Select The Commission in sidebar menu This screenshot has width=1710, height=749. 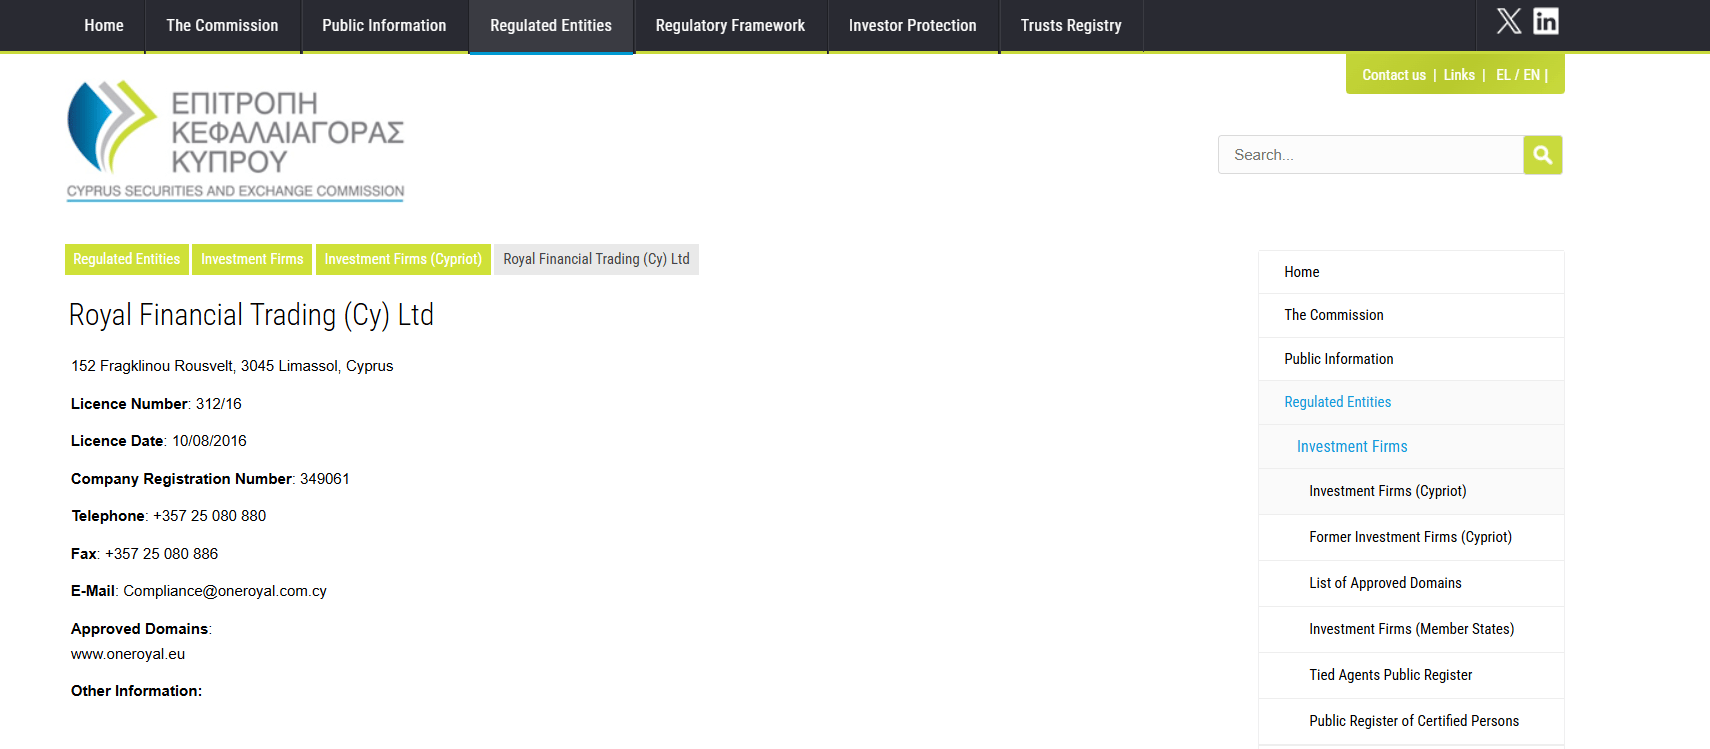[x=1411, y=315]
